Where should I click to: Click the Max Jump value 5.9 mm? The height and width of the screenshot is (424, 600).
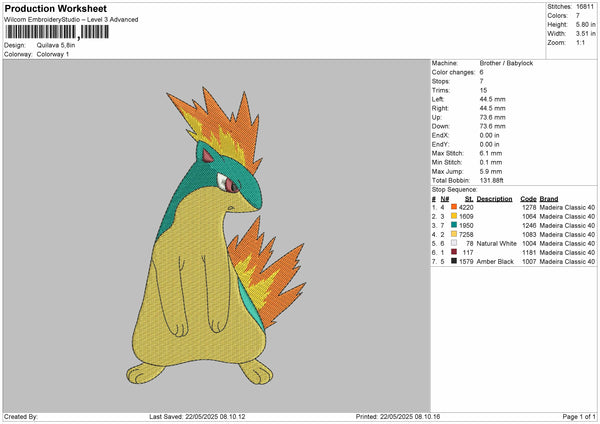point(491,171)
